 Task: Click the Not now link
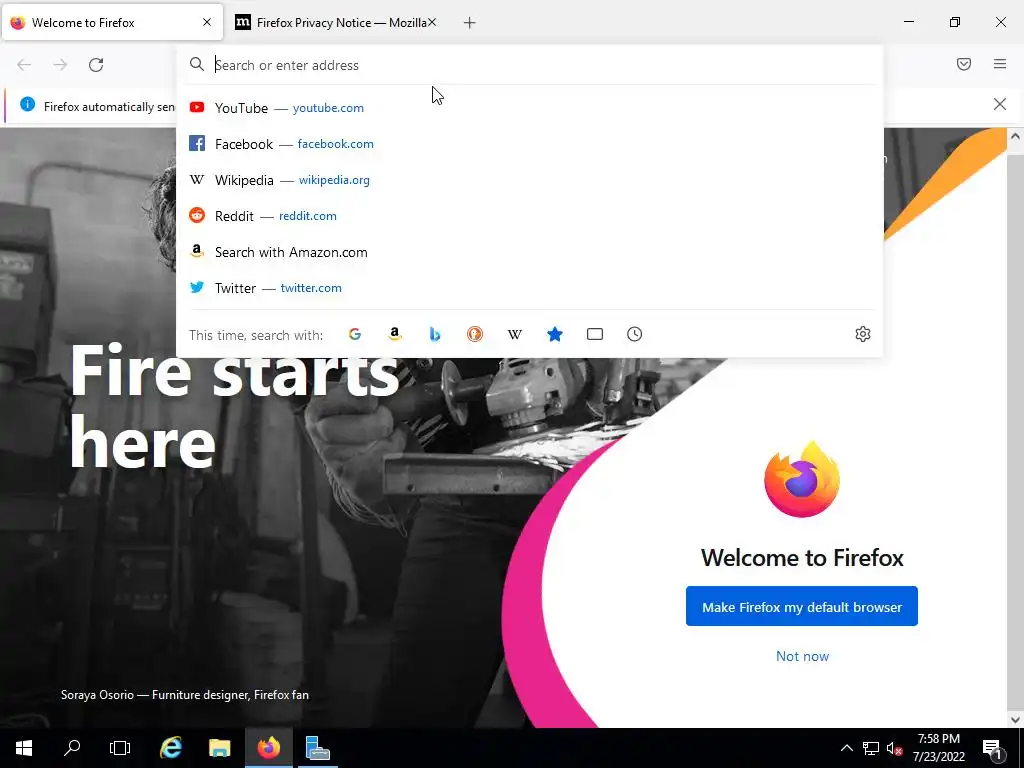point(802,656)
